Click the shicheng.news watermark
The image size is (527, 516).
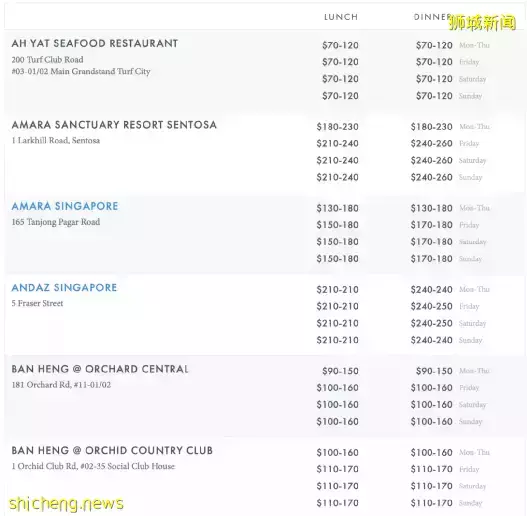(x=66, y=503)
